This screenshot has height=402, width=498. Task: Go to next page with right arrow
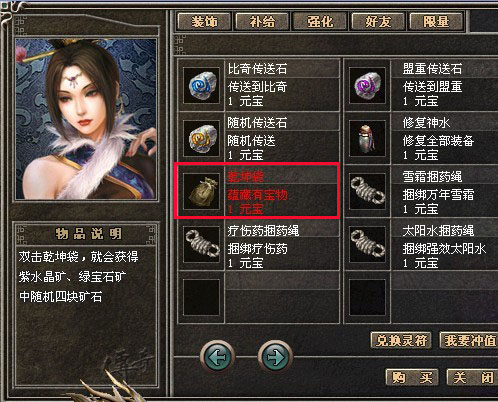(x=275, y=357)
